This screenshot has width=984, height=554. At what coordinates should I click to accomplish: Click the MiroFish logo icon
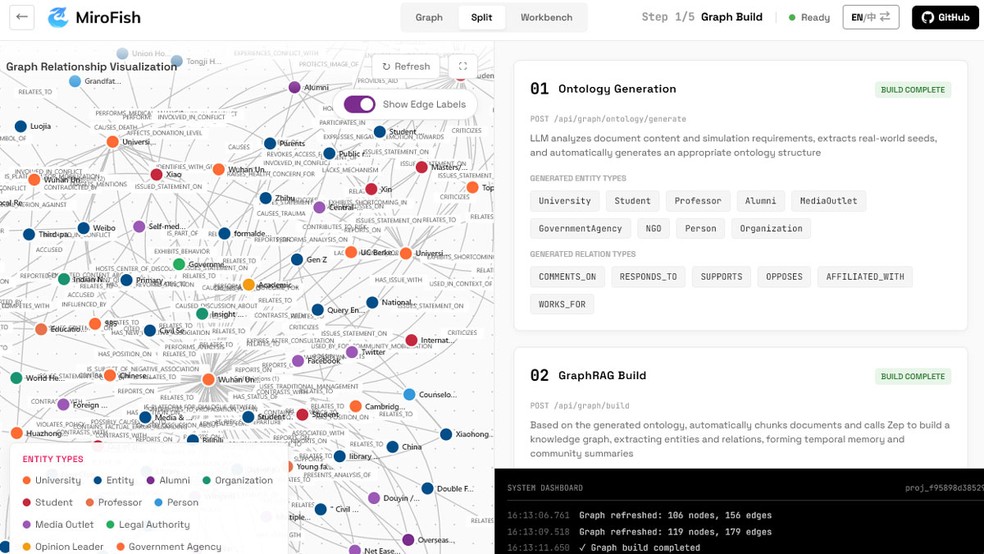pos(59,17)
